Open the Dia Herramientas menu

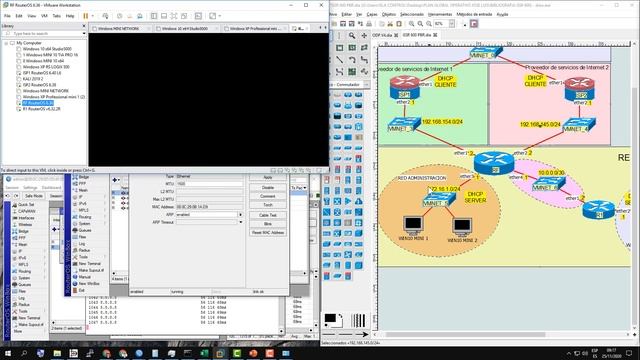pyautogui.click(x=440, y=14)
